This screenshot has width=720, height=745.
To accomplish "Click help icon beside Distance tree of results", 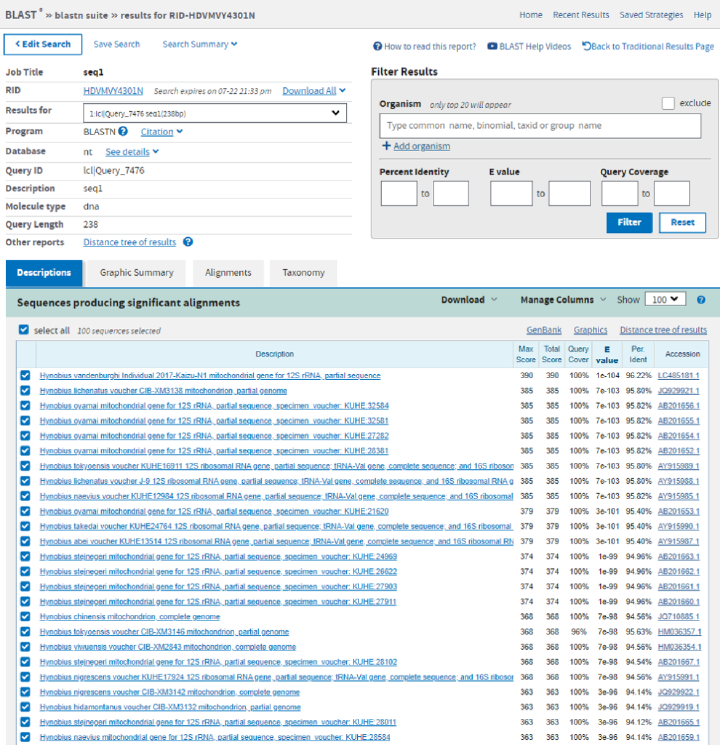I will [x=188, y=242].
